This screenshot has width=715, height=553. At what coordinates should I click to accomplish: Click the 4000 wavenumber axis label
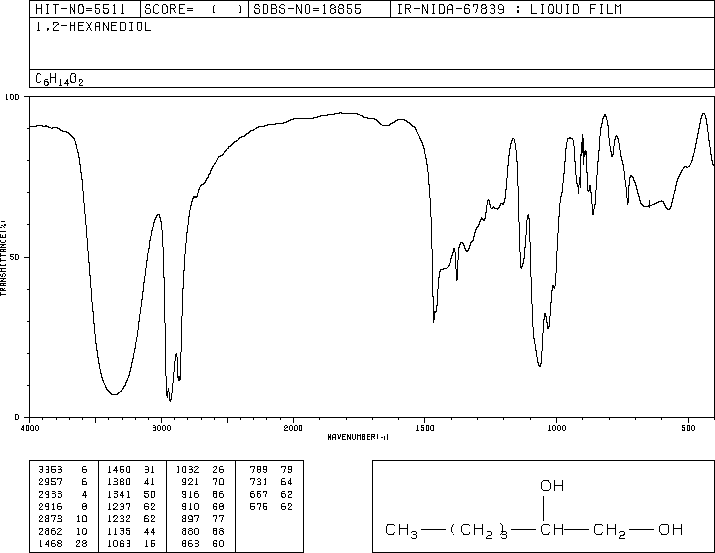pos(30,428)
